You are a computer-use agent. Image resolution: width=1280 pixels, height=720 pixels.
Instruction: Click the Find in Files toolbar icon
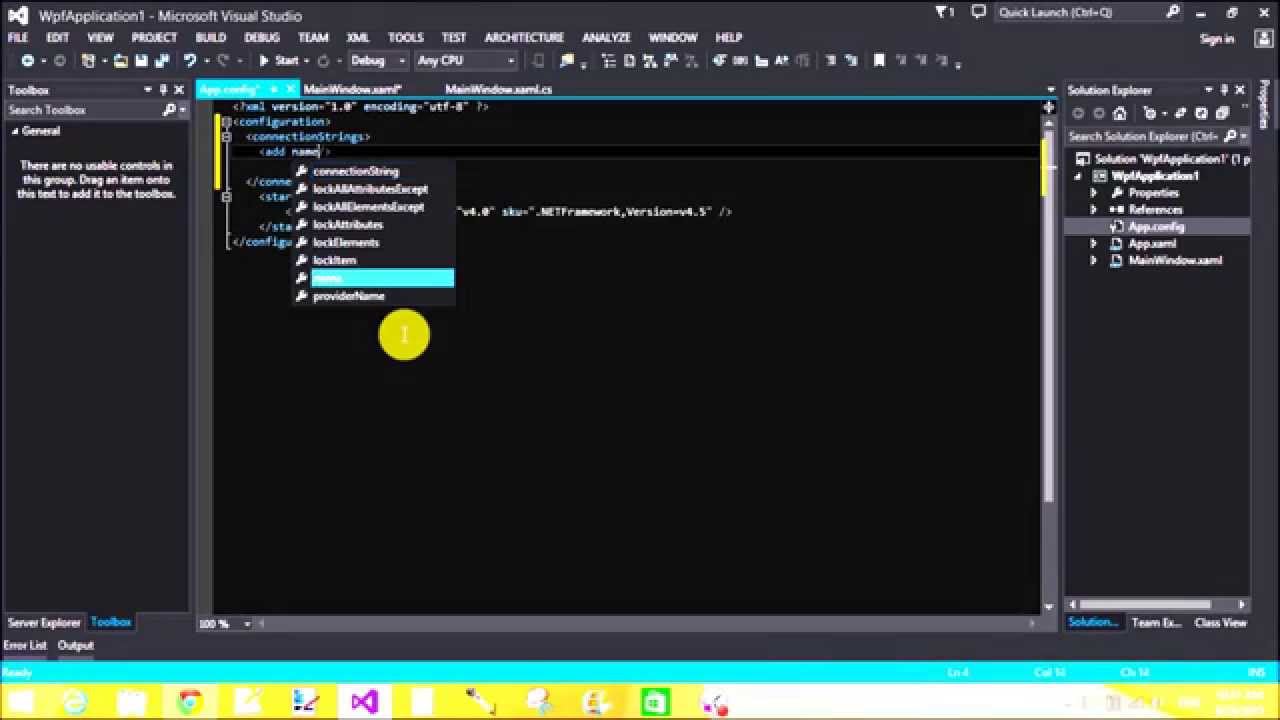pos(567,61)
